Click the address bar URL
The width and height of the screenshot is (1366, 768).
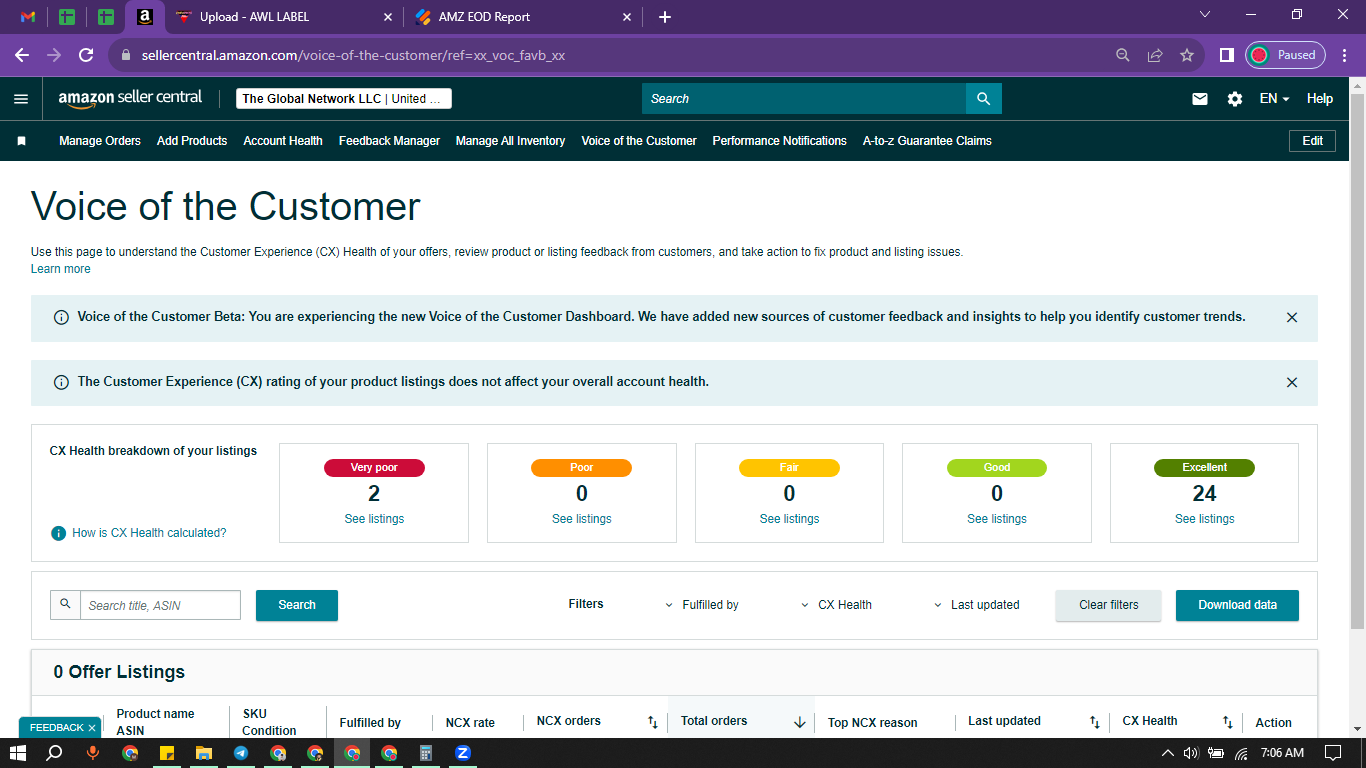351,56
